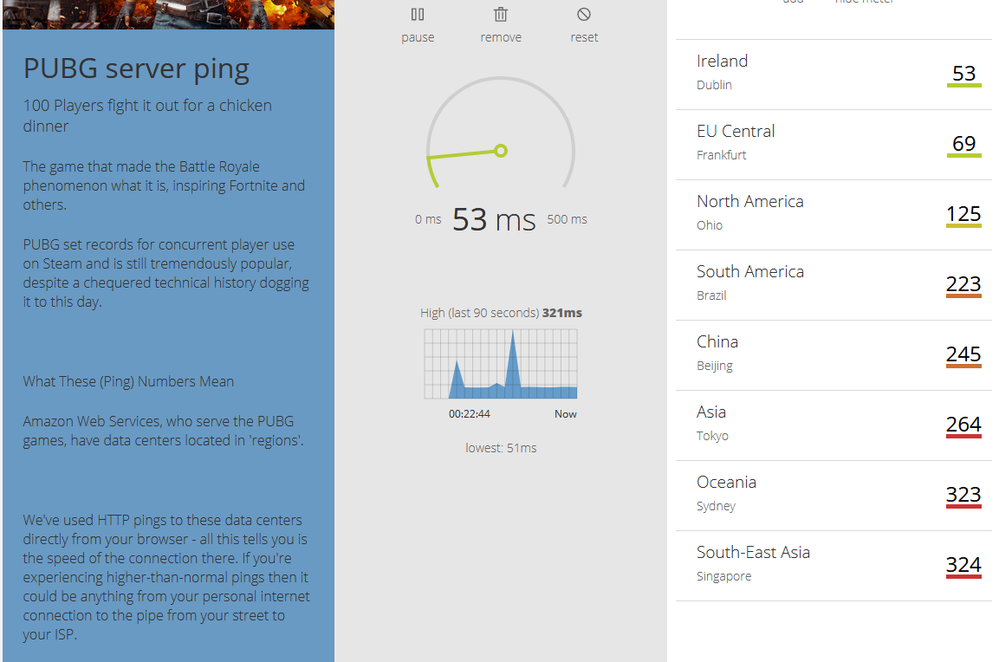Click the 125 ping value for Ohio
Image resolution: width=999 pixels, height=662 pixels.
964,214
